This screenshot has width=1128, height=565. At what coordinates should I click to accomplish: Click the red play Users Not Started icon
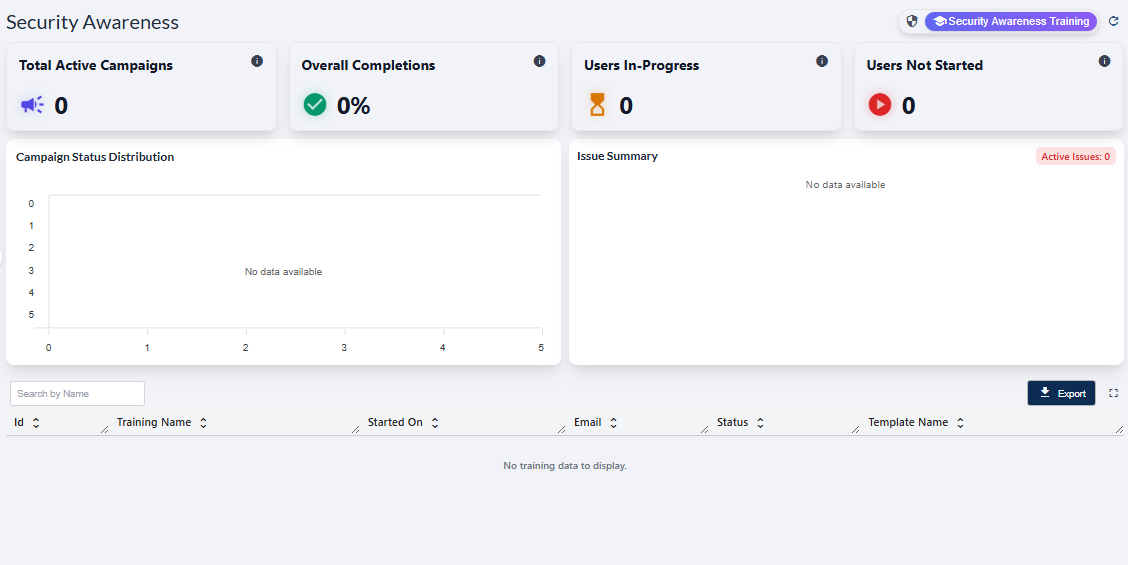(x=879, y=105)
